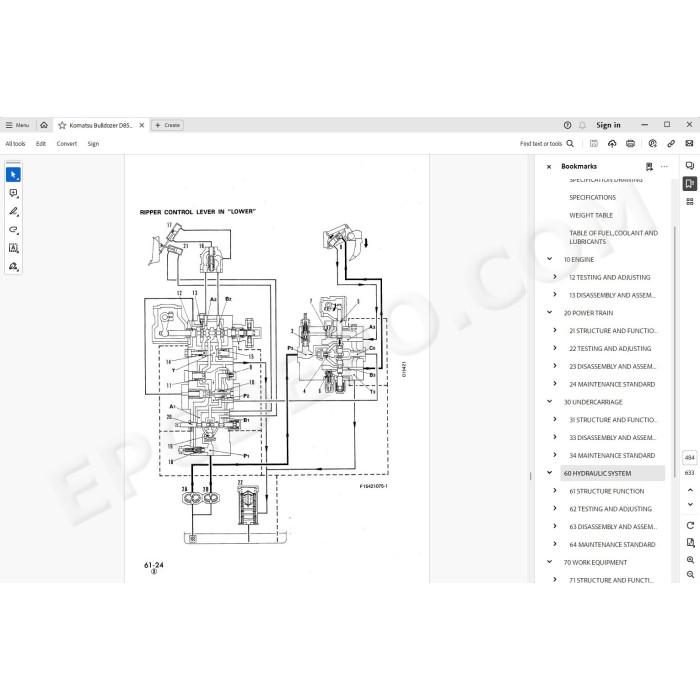Click the Bookmarks panel scrollbar

[x=674, y=353]
